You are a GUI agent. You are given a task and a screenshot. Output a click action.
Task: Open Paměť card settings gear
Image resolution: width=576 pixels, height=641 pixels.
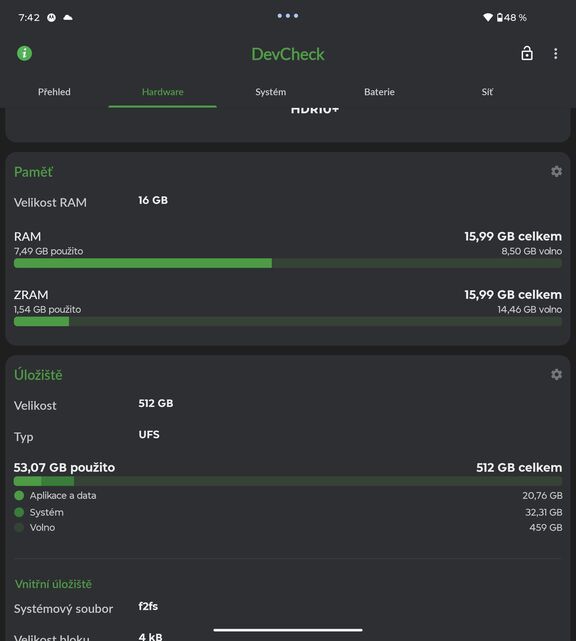click(556, 171)
